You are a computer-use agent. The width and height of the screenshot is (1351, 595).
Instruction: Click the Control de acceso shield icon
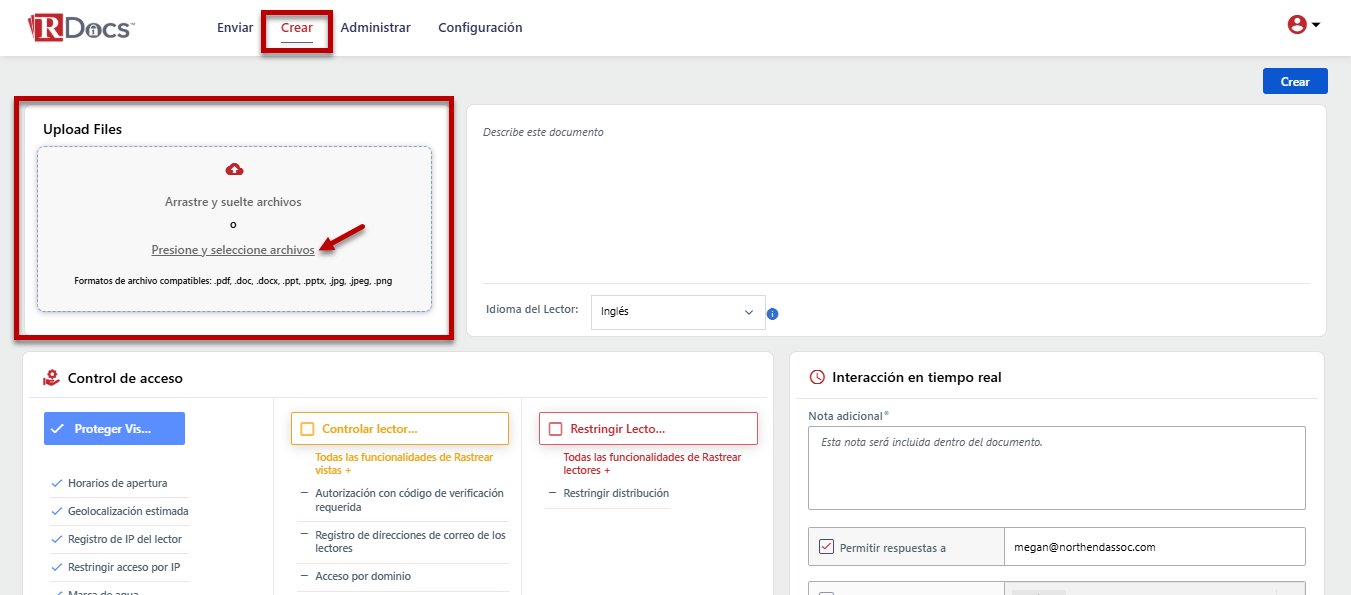pos(52,378)
